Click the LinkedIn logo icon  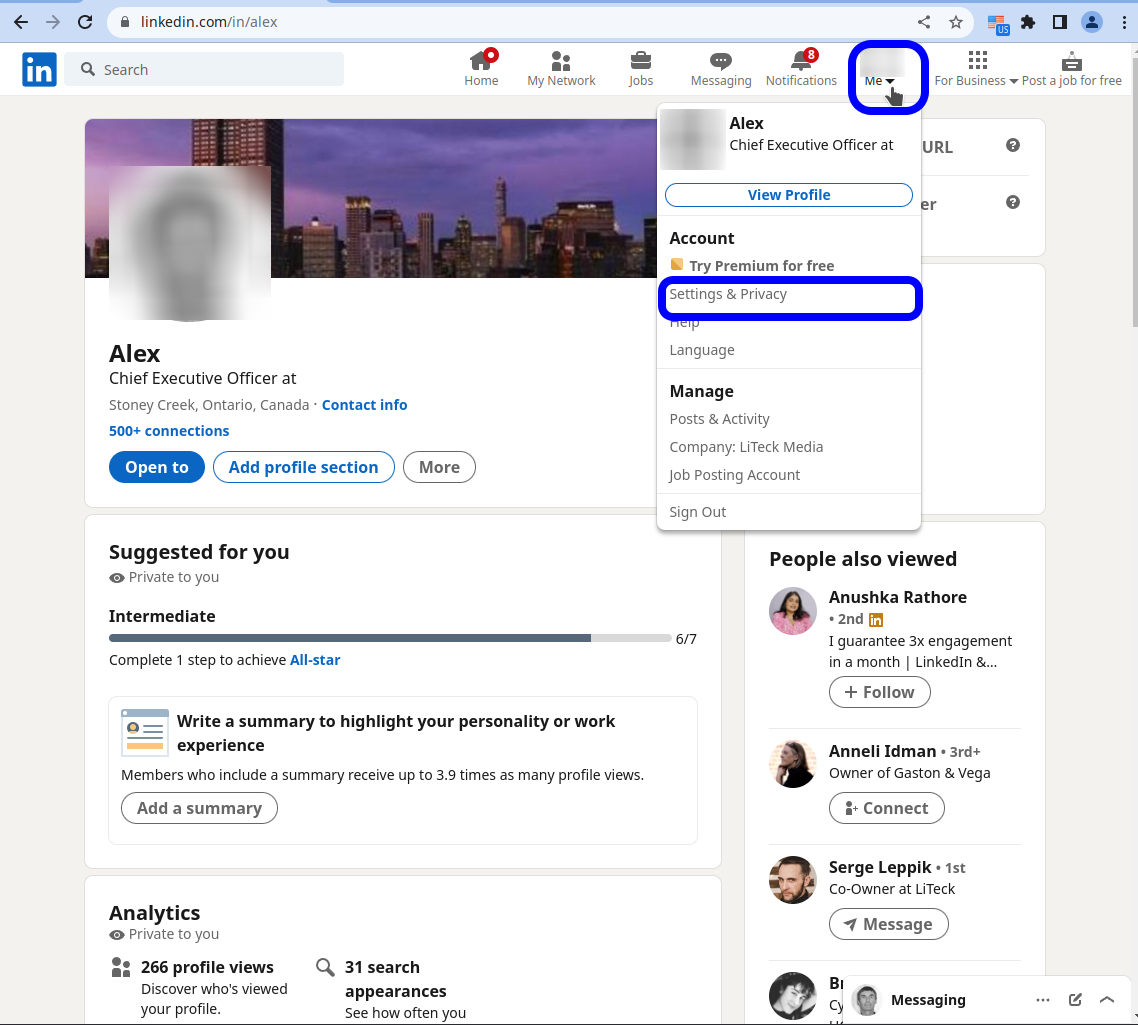pyautogui.click(x=39, y=69)
